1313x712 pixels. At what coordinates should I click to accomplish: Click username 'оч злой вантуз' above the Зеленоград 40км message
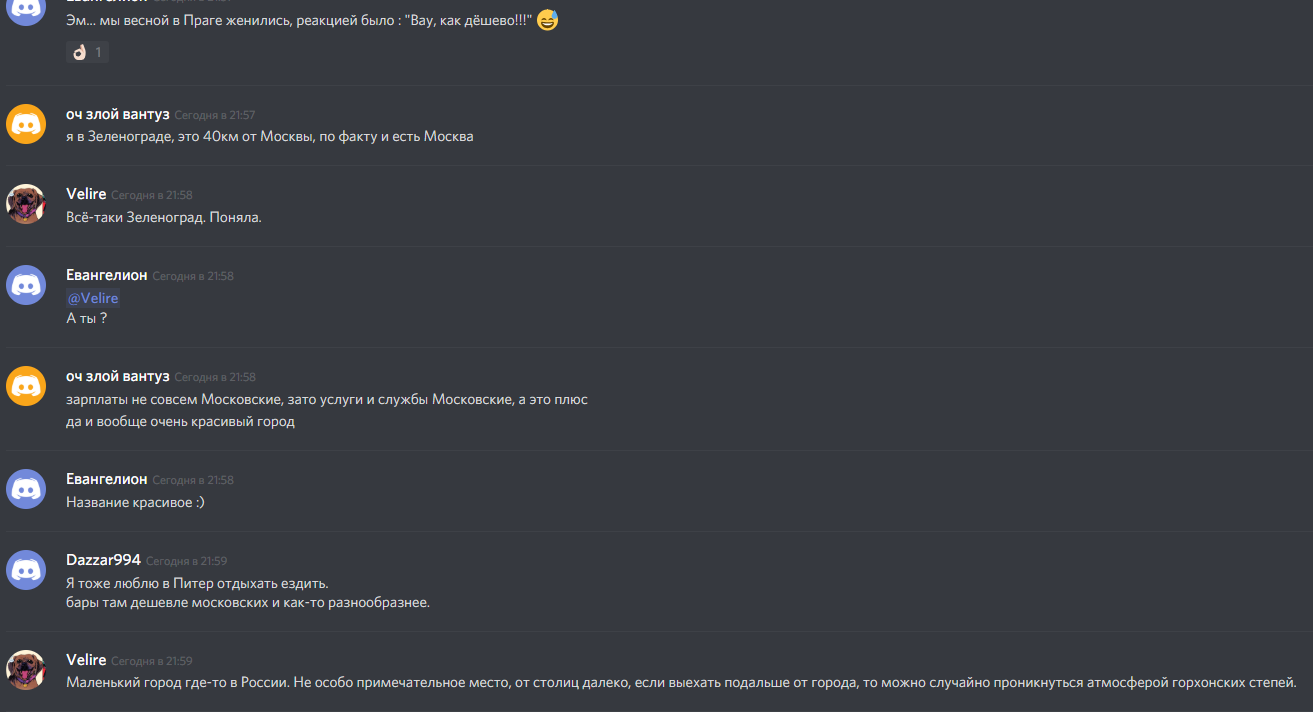(x=118, y=114)
